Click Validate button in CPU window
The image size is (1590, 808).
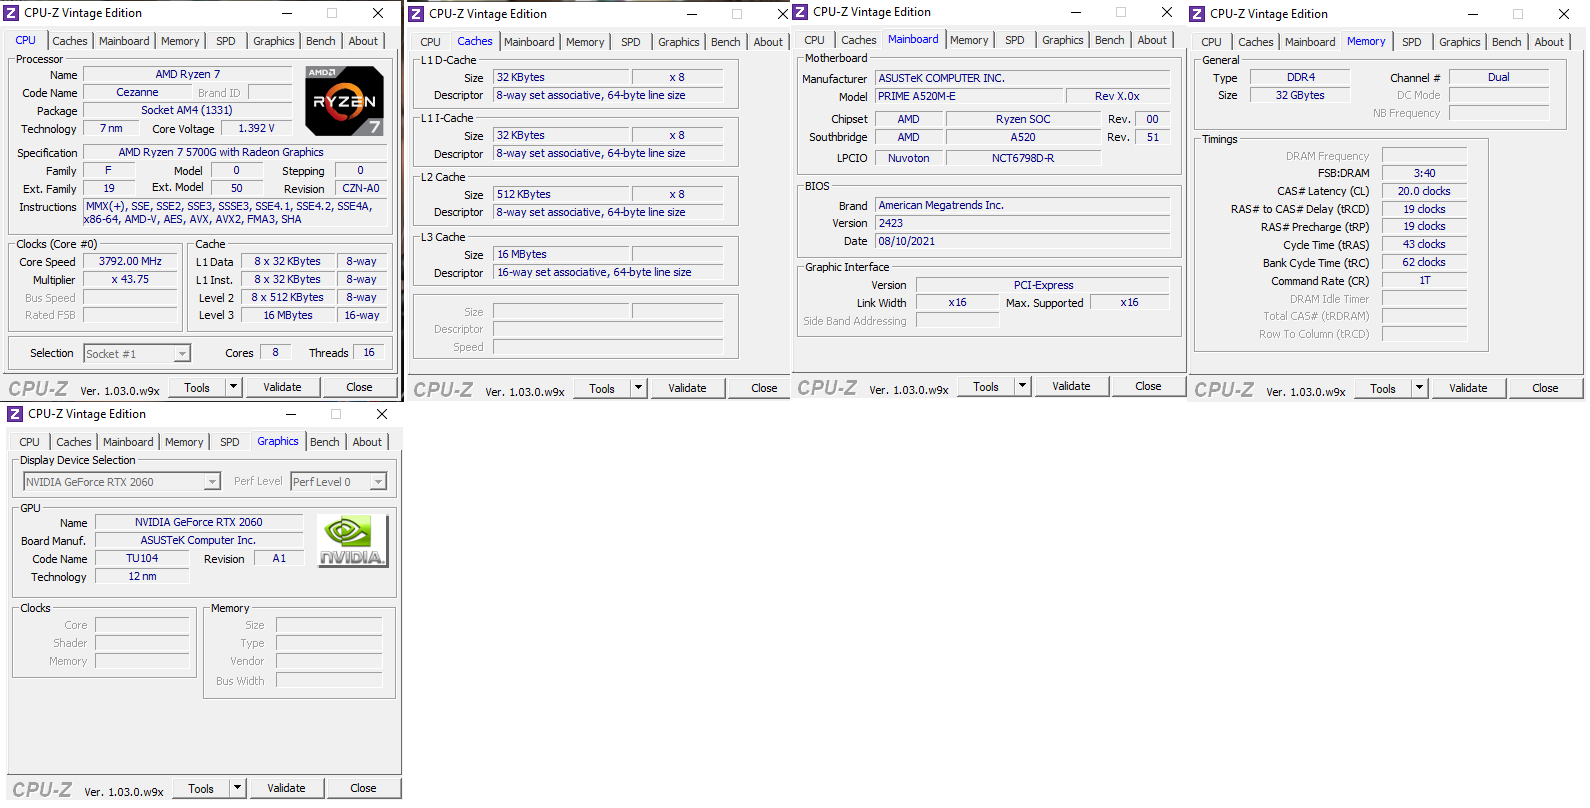click(282, 387)
